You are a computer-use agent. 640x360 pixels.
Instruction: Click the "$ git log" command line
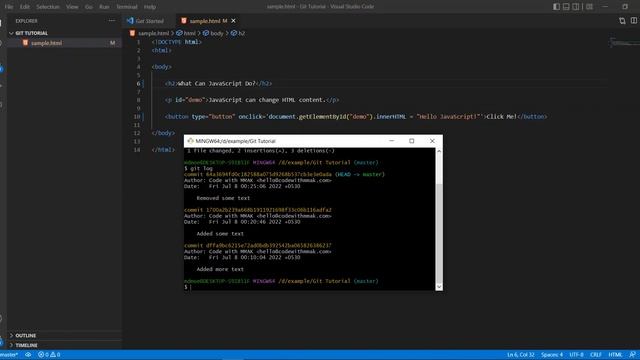coord(198,168)
